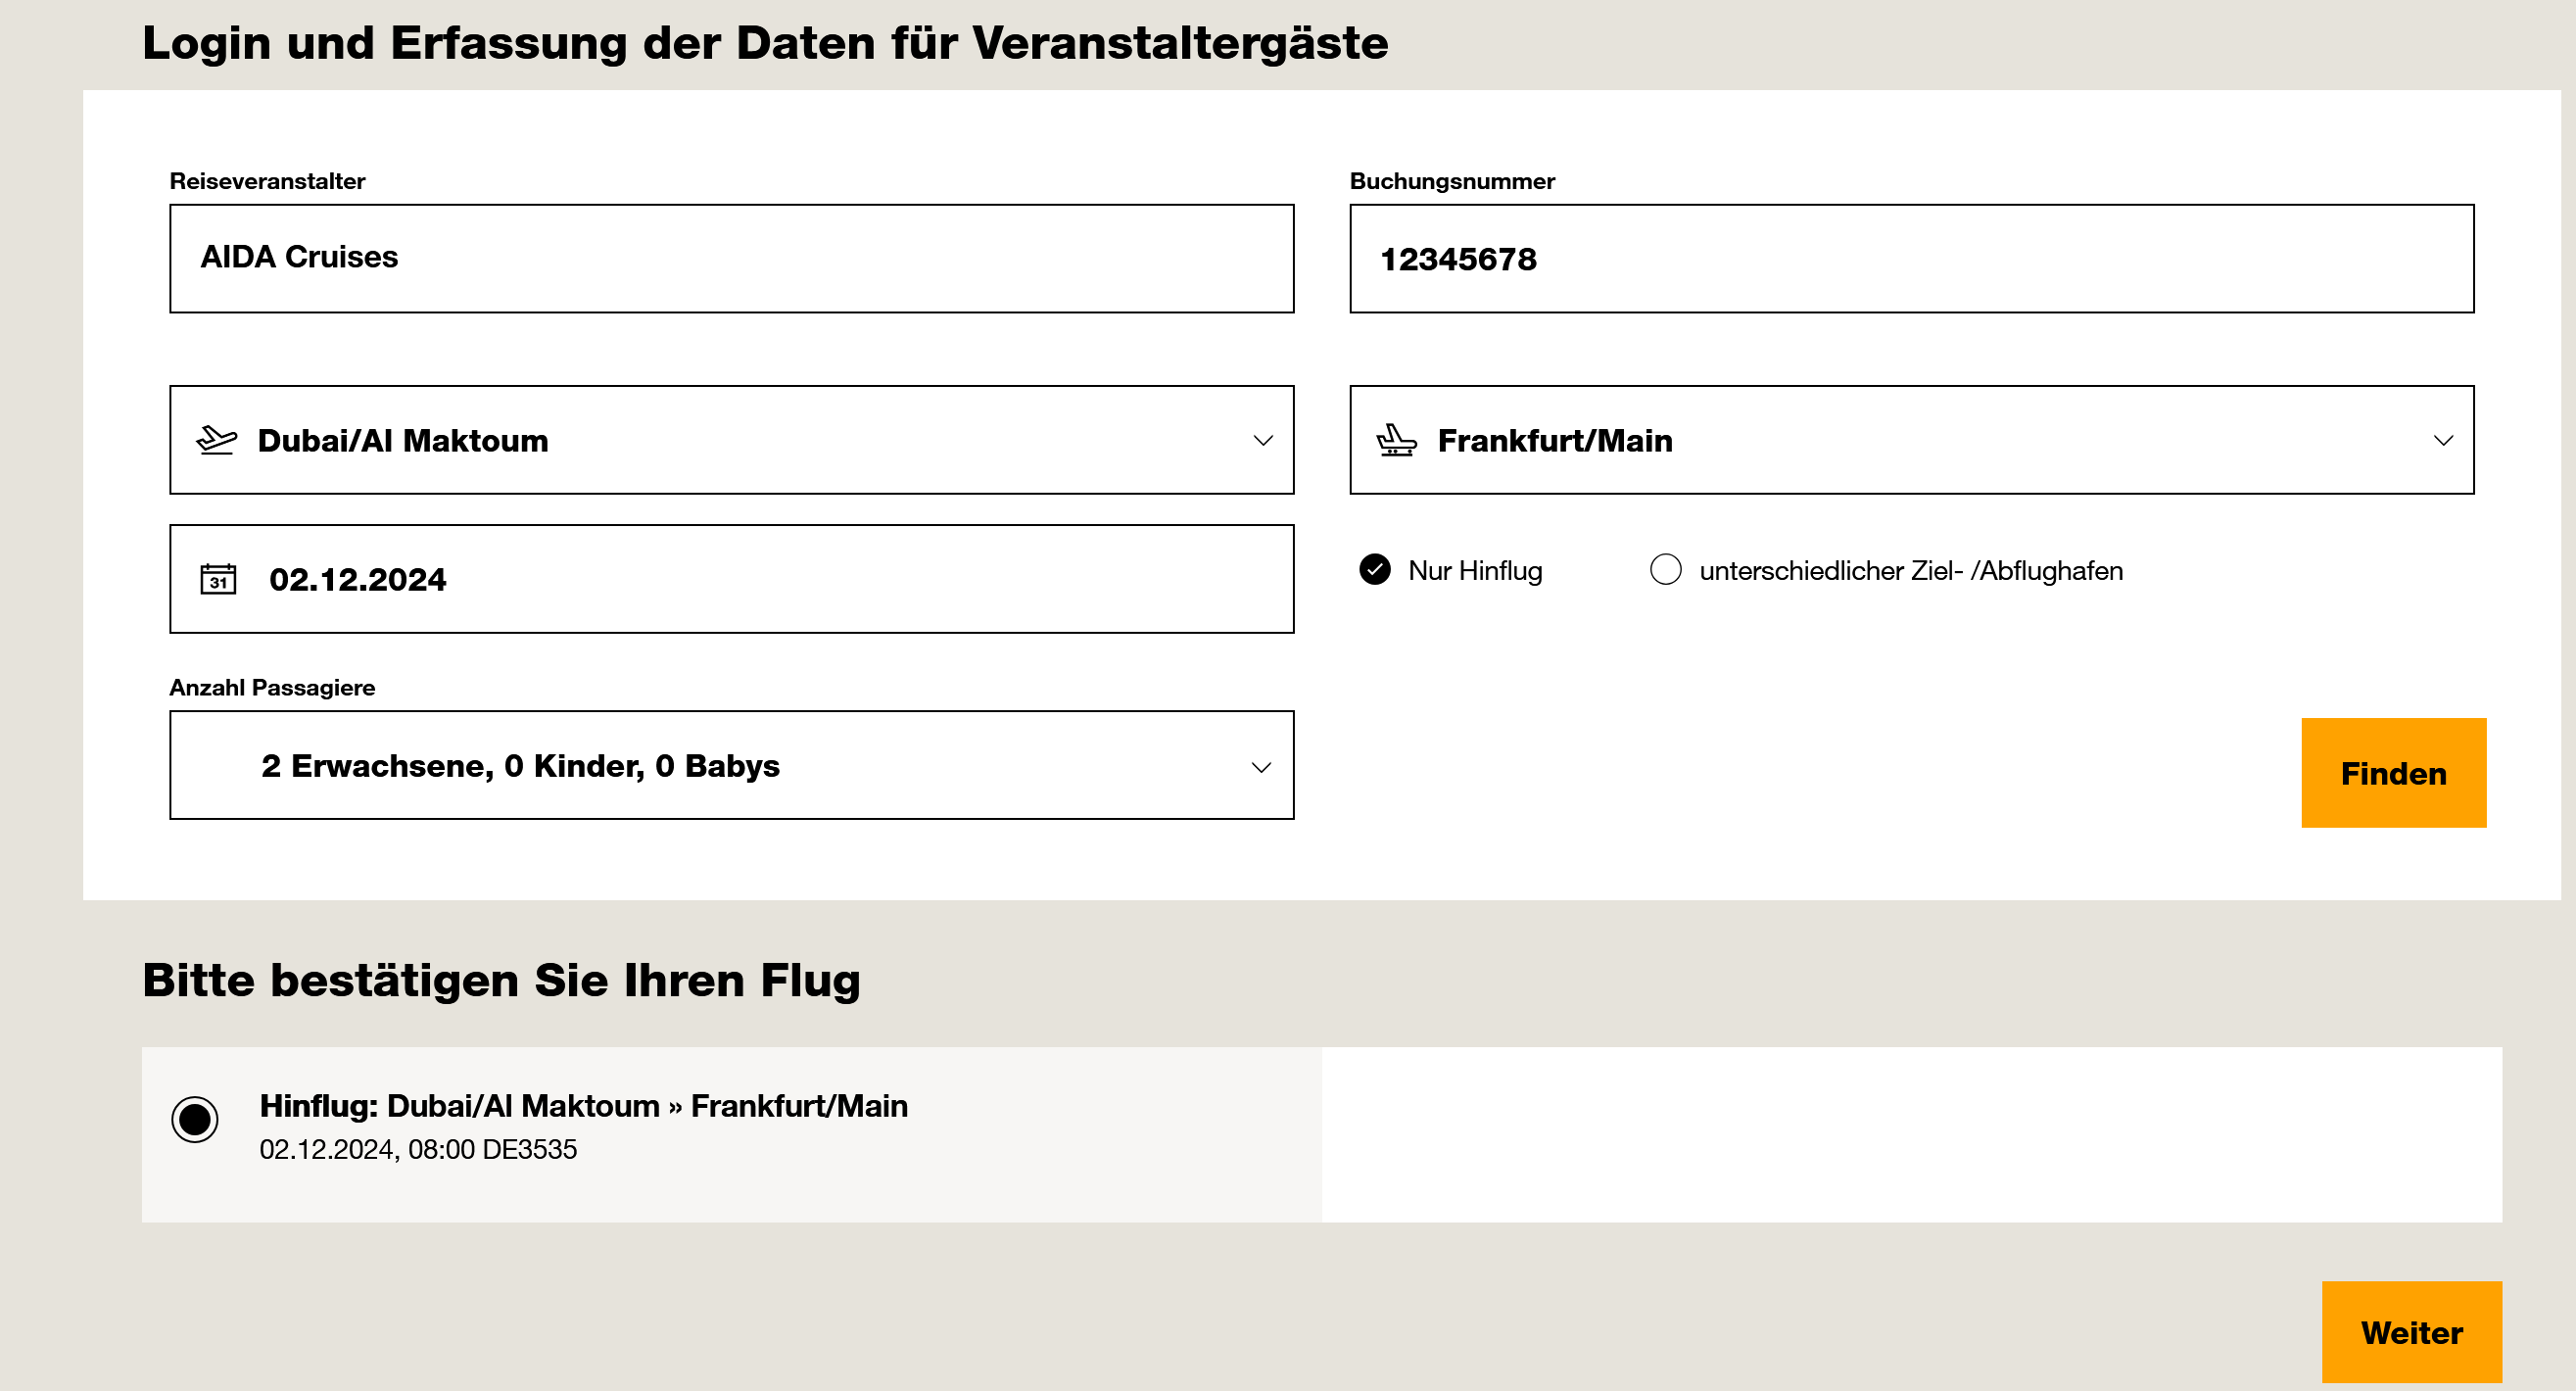Select the Hinflug Dubai to Frankfurt flight radio

195,1118
